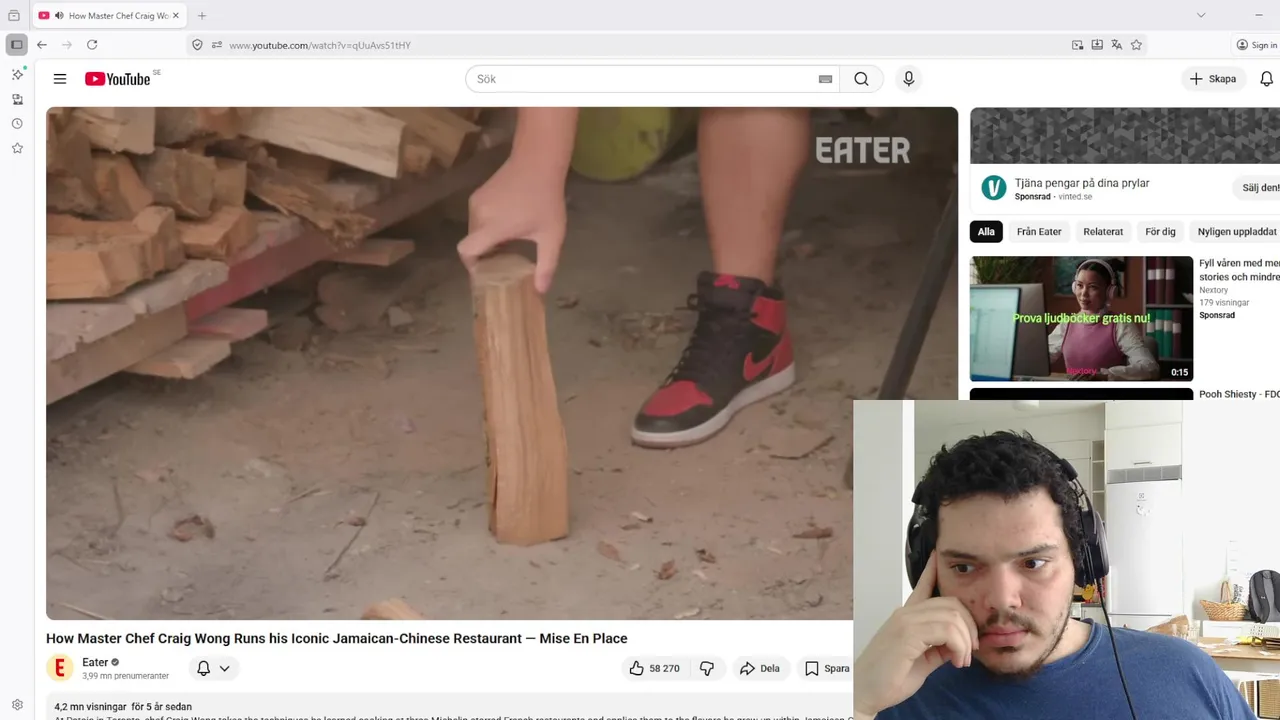Open YouTube notifications bell in header
The width and height of the screenshot is (1280, 720).
[1266, 79]
